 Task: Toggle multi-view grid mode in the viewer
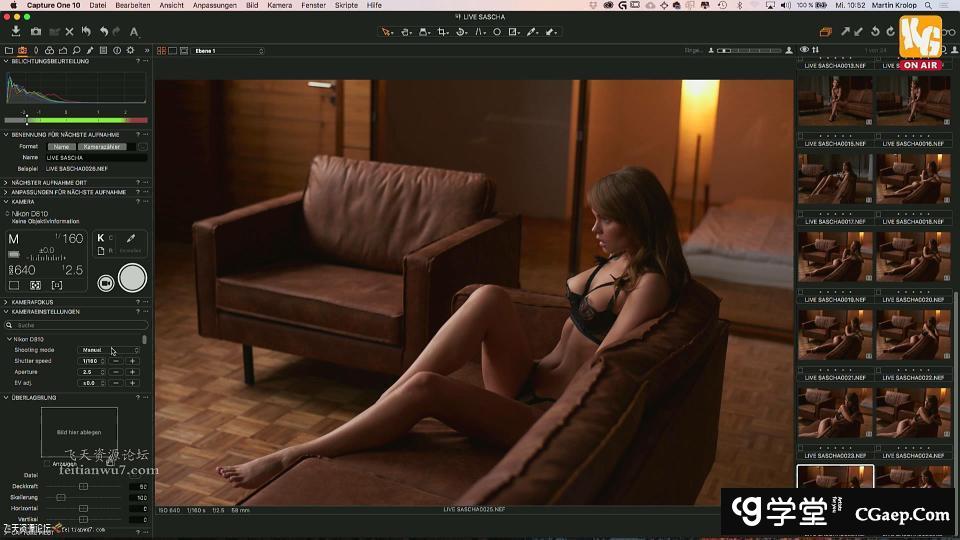click(160, 50)
